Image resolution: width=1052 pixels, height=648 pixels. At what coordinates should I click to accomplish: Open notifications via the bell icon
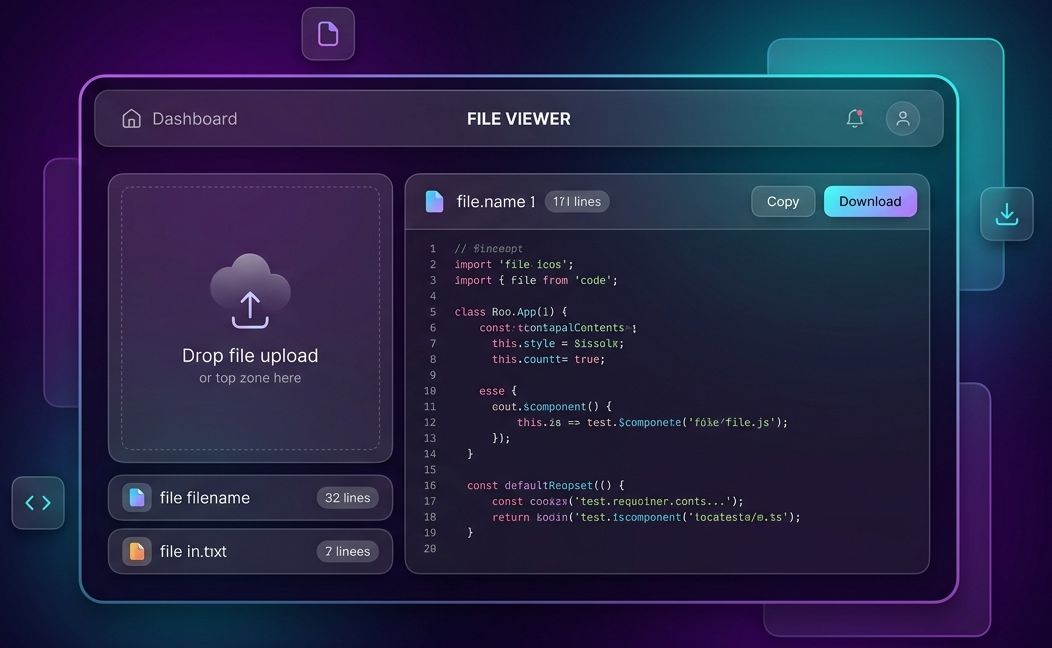click(x=855, y=118)
